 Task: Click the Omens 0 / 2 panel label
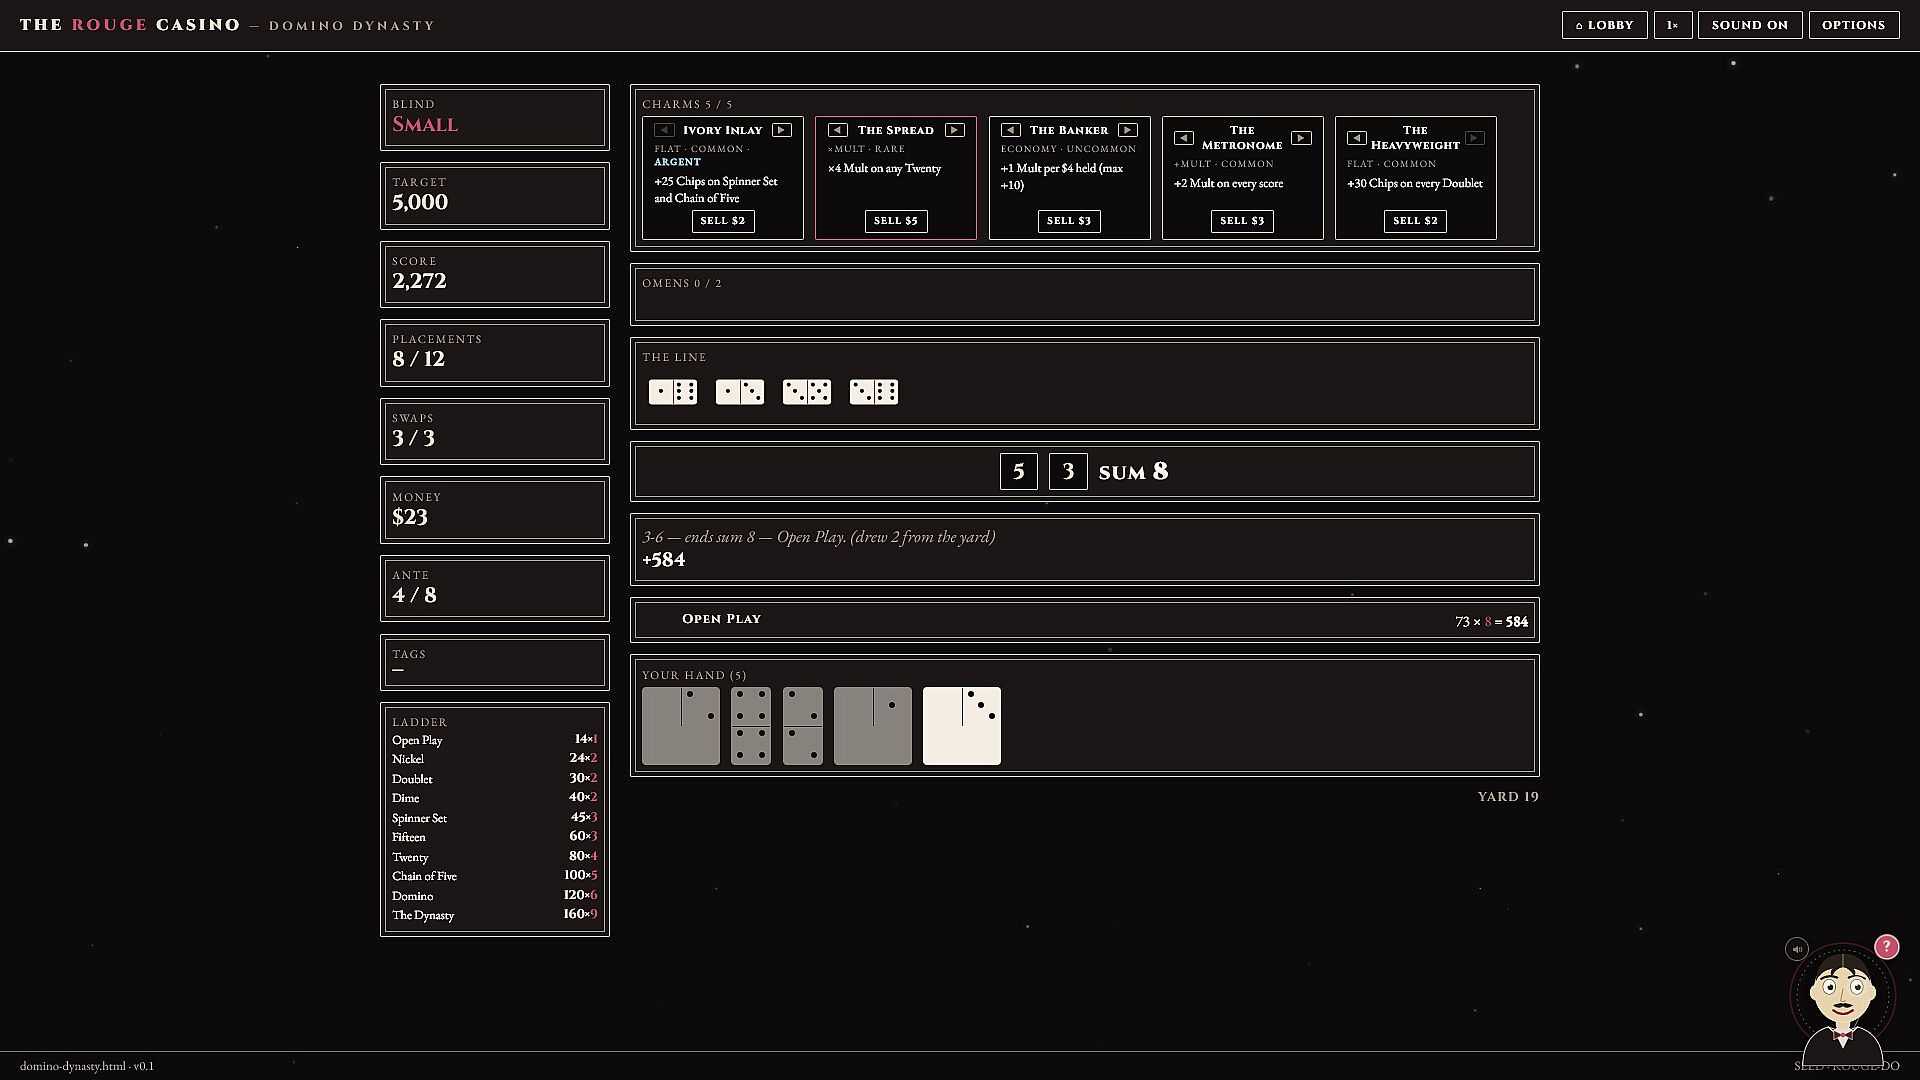(682, 284)
